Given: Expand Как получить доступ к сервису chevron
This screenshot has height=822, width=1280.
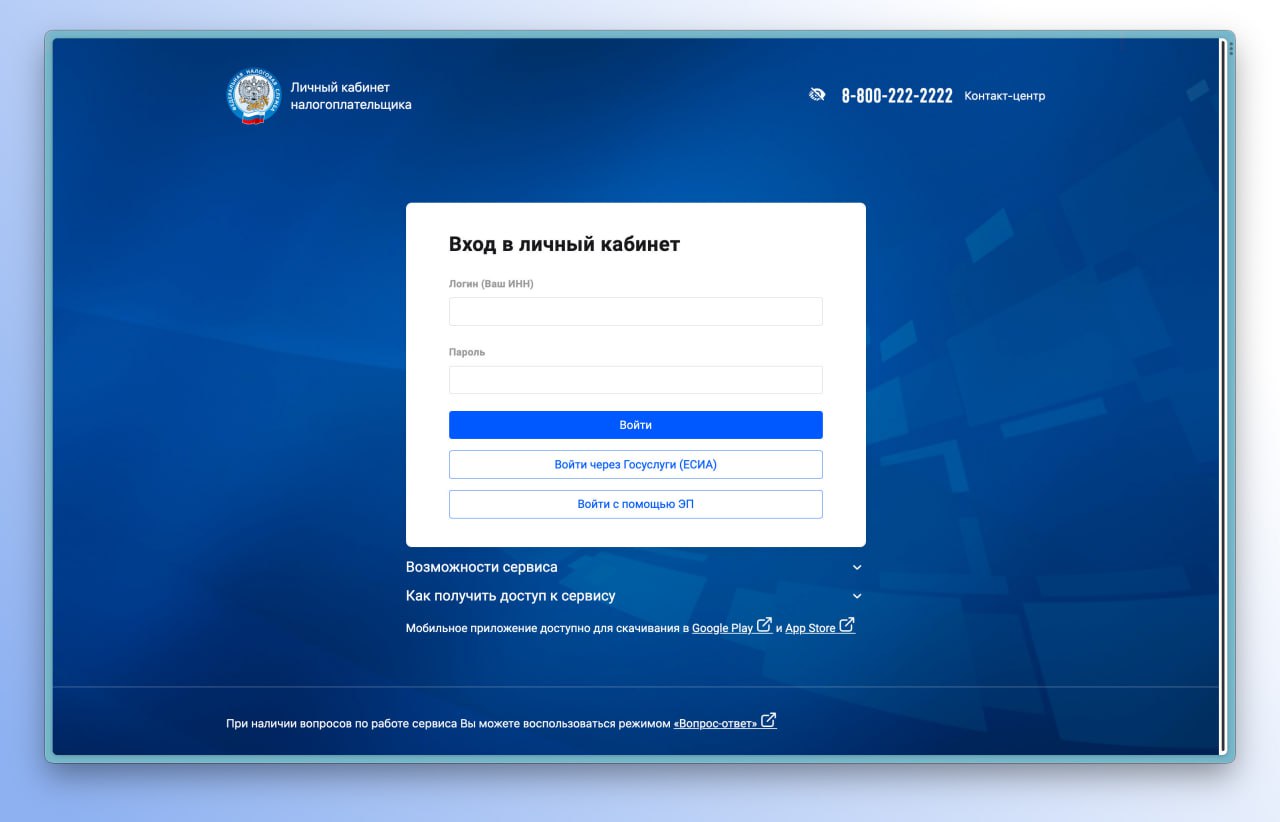Looking at the screenshot, I should [857, 596].
